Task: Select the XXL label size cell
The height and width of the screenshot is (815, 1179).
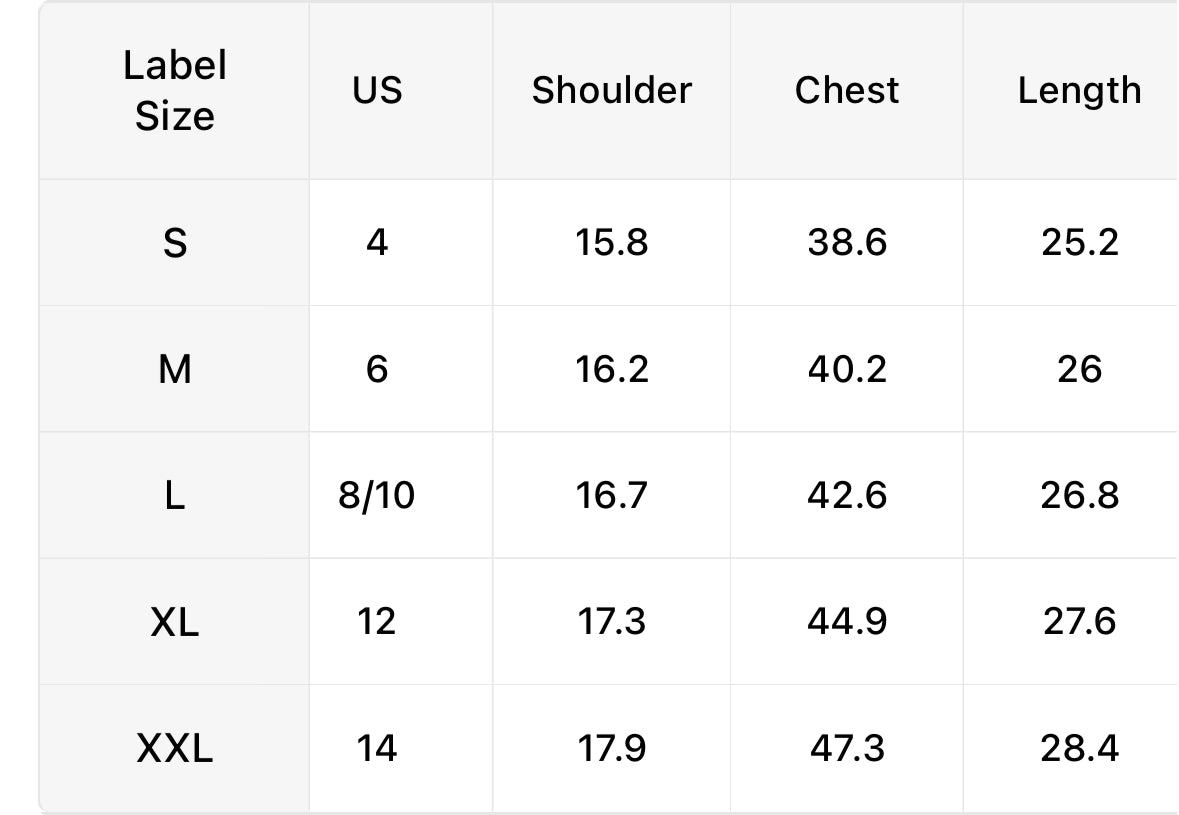Action: [x=175, y=748]
